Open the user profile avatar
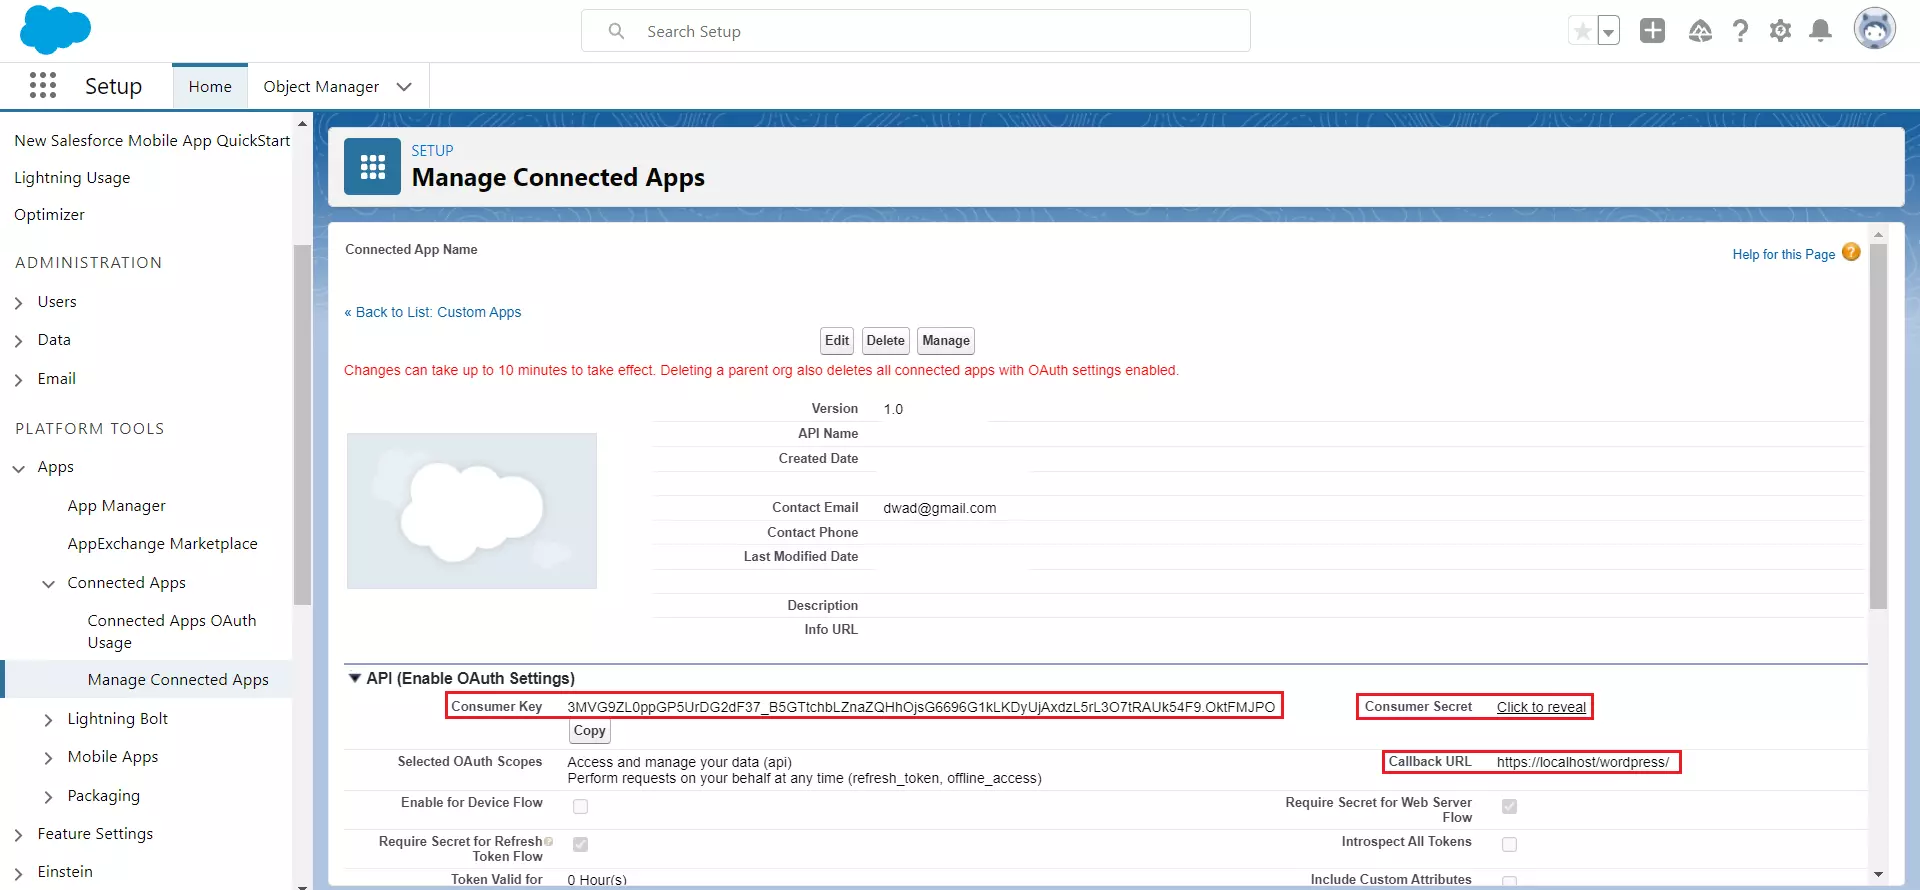 (x=1875, y=29)
